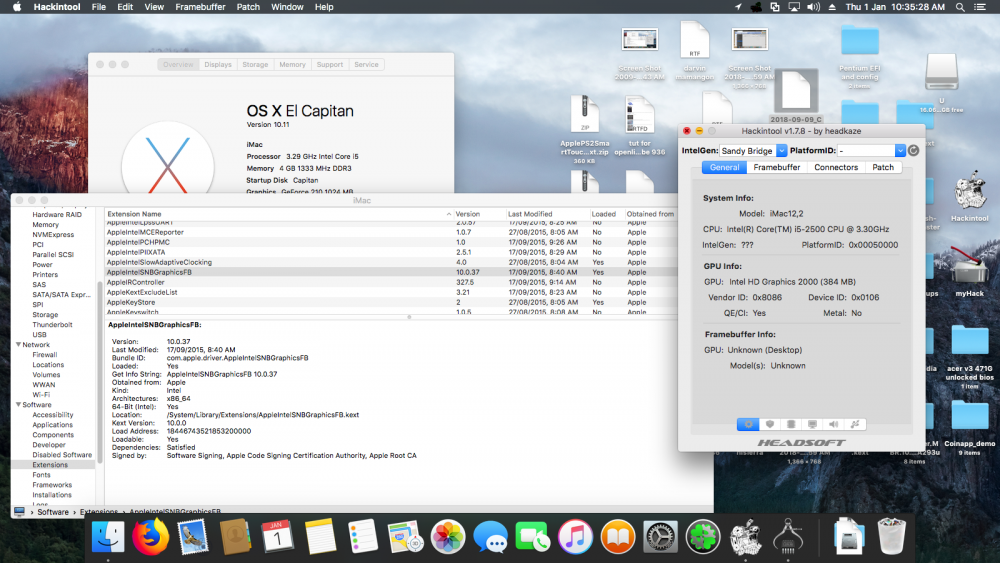This screenshot has height=563, width=1000.
Task: Select Displays tab in About This Mac
Action: pyautogui.click(x=217, y=64)
